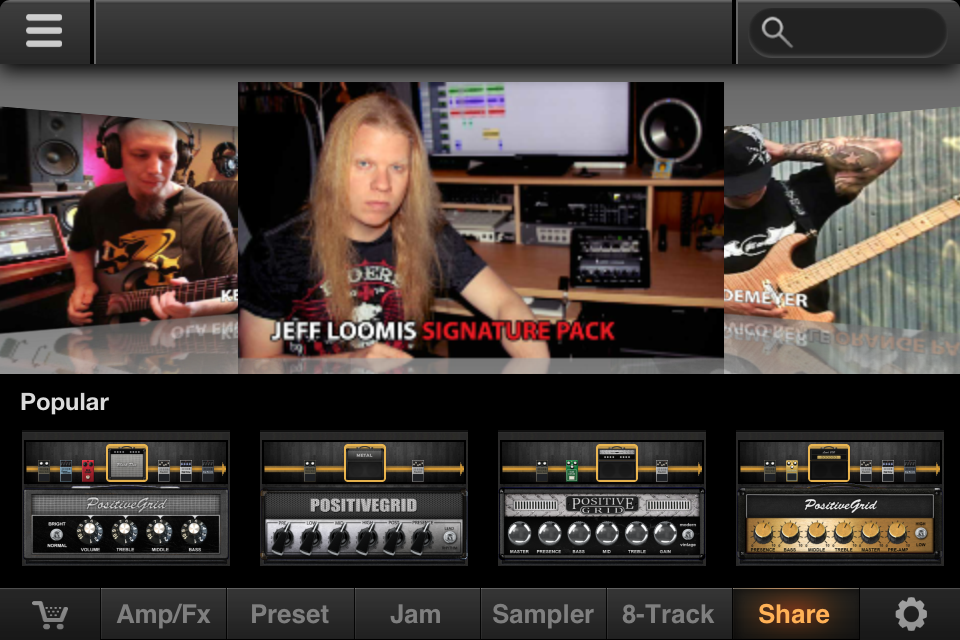Screen dimensions: 960x640
Task: Toggle the modern/vintage switch on third amp
Action: [688, 534]
